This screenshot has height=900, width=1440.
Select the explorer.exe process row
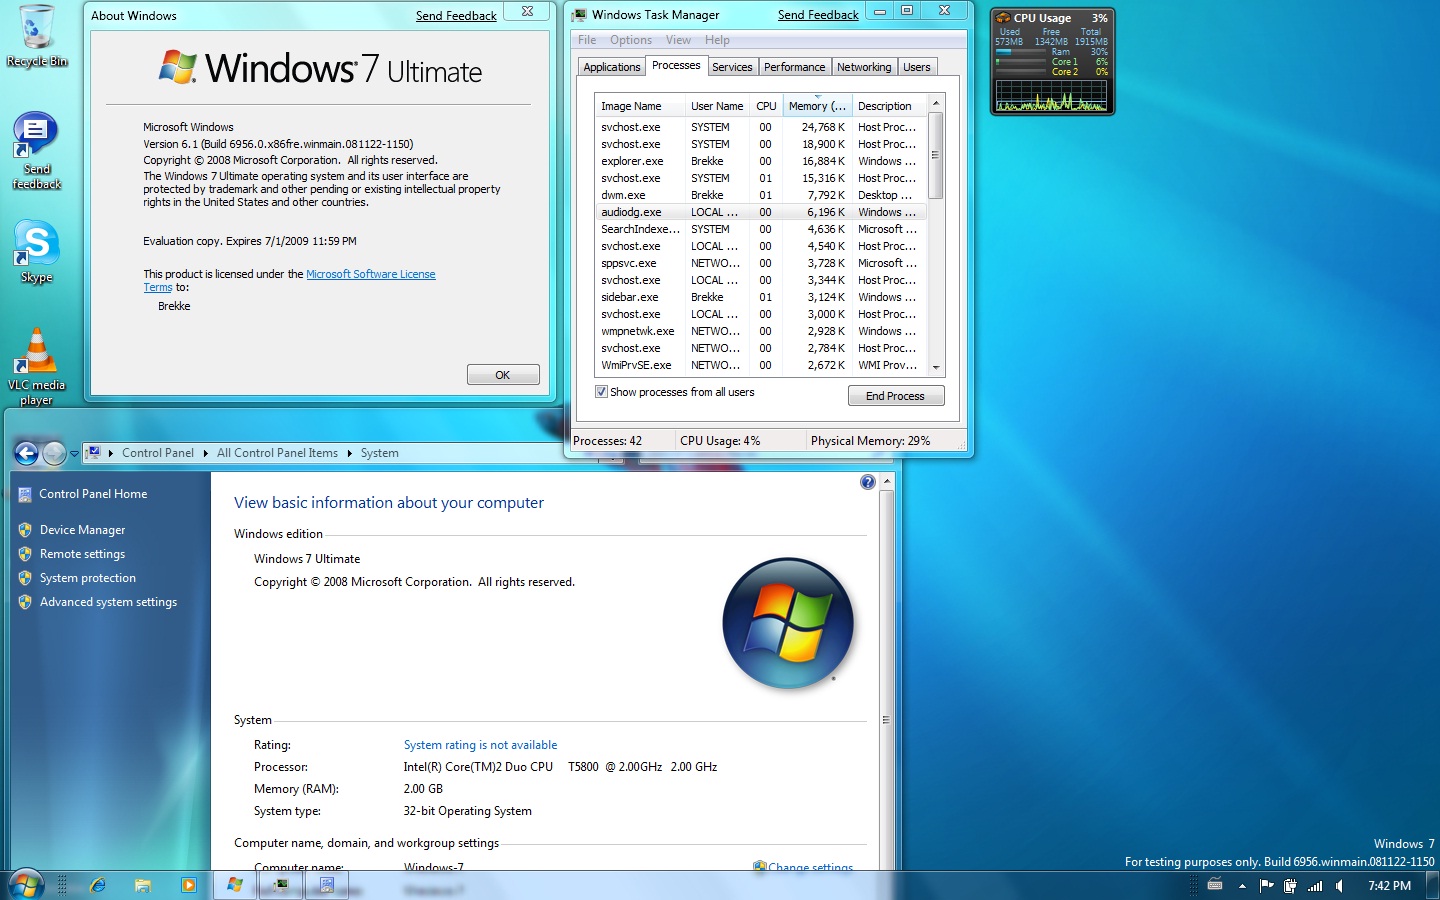(x=760, y=161)
